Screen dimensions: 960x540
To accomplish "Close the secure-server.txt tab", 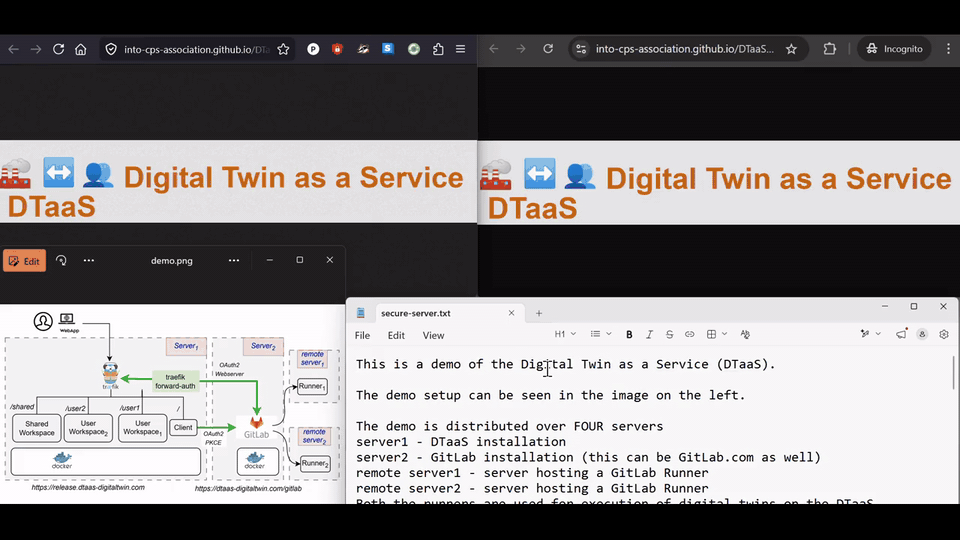I will tap(511, 313).
